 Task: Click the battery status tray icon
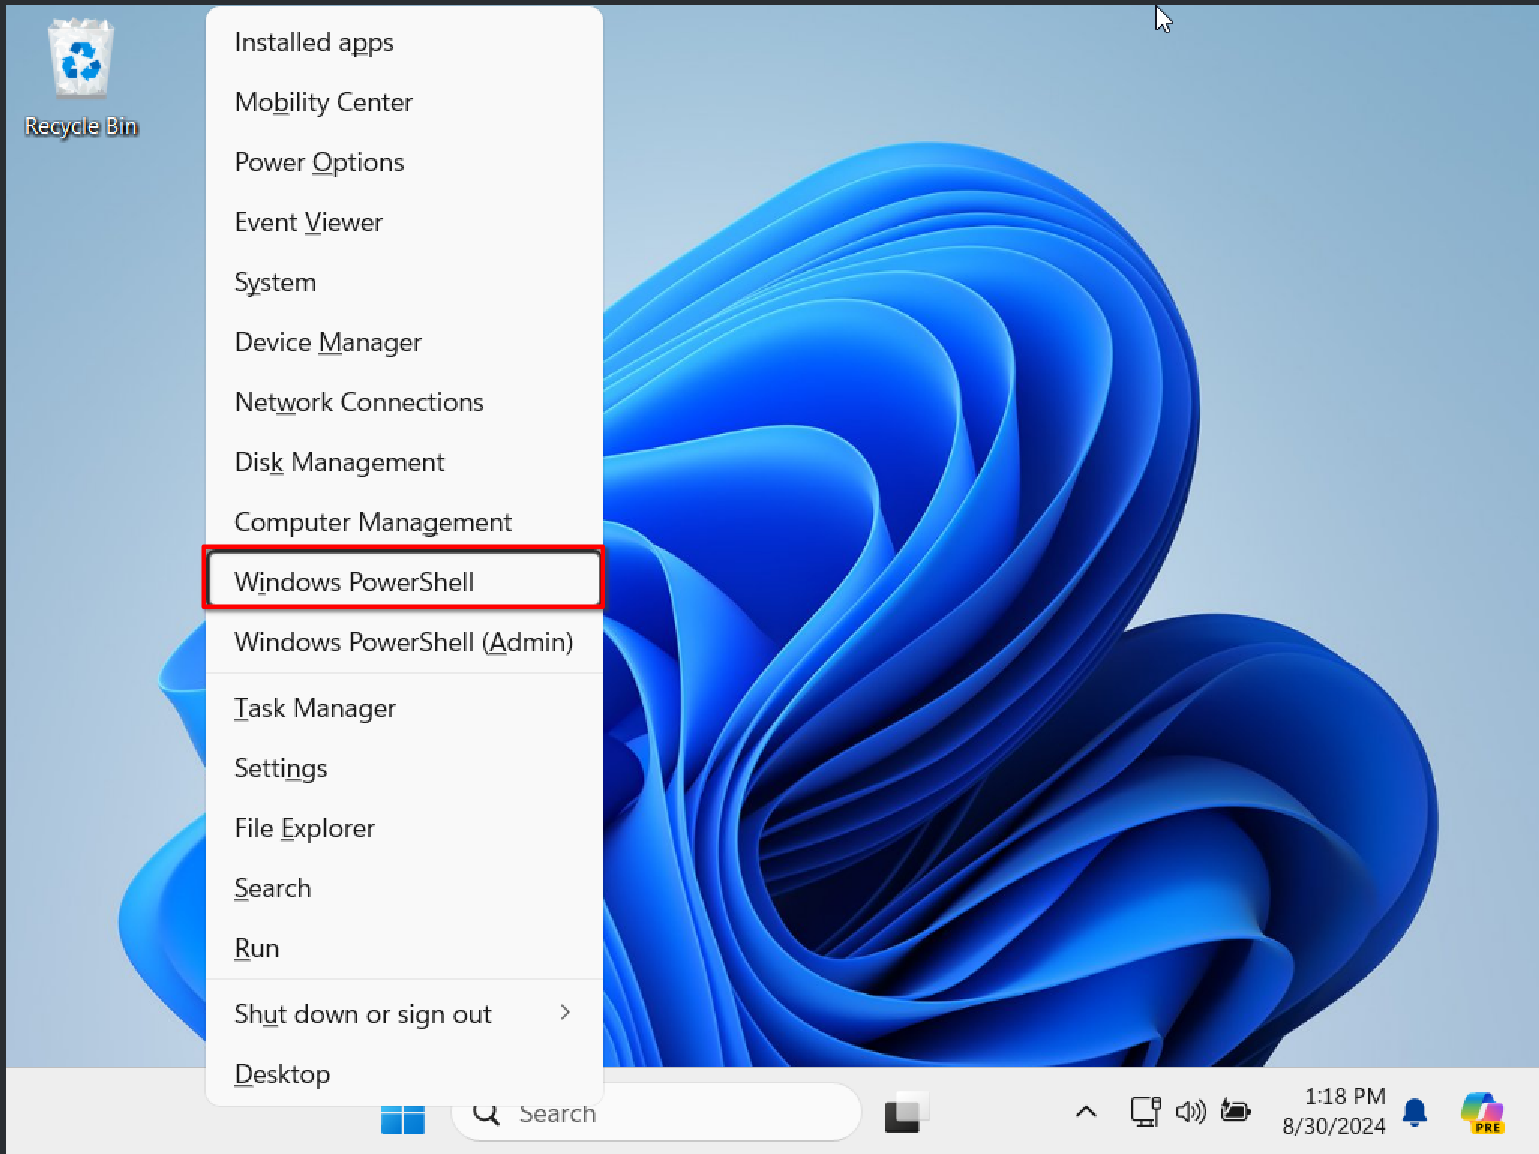coord(1236,1112)
